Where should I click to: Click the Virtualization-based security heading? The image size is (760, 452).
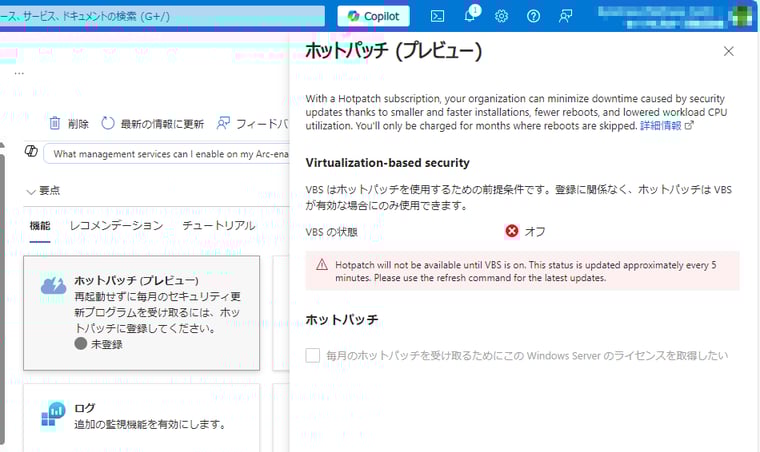click(387, 163)
